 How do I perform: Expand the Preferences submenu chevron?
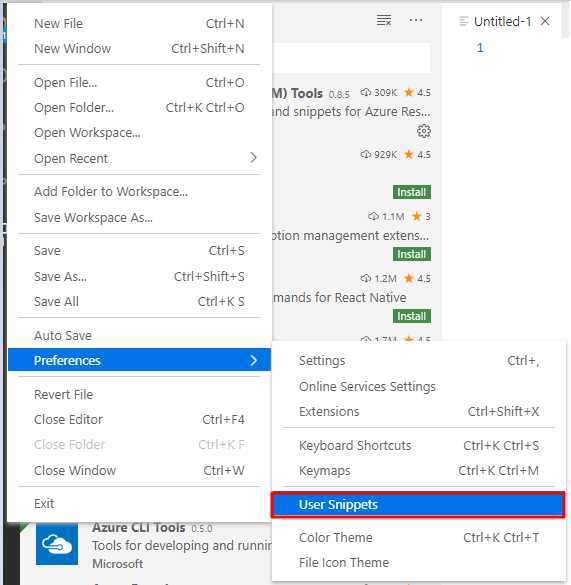253,360
